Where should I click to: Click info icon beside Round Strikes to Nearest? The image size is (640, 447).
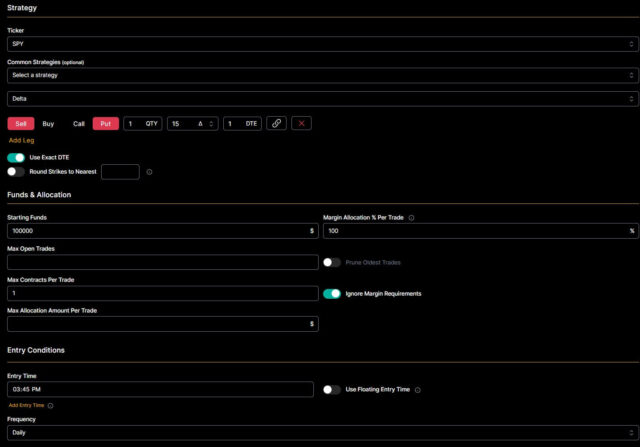[x=149, y=172]
